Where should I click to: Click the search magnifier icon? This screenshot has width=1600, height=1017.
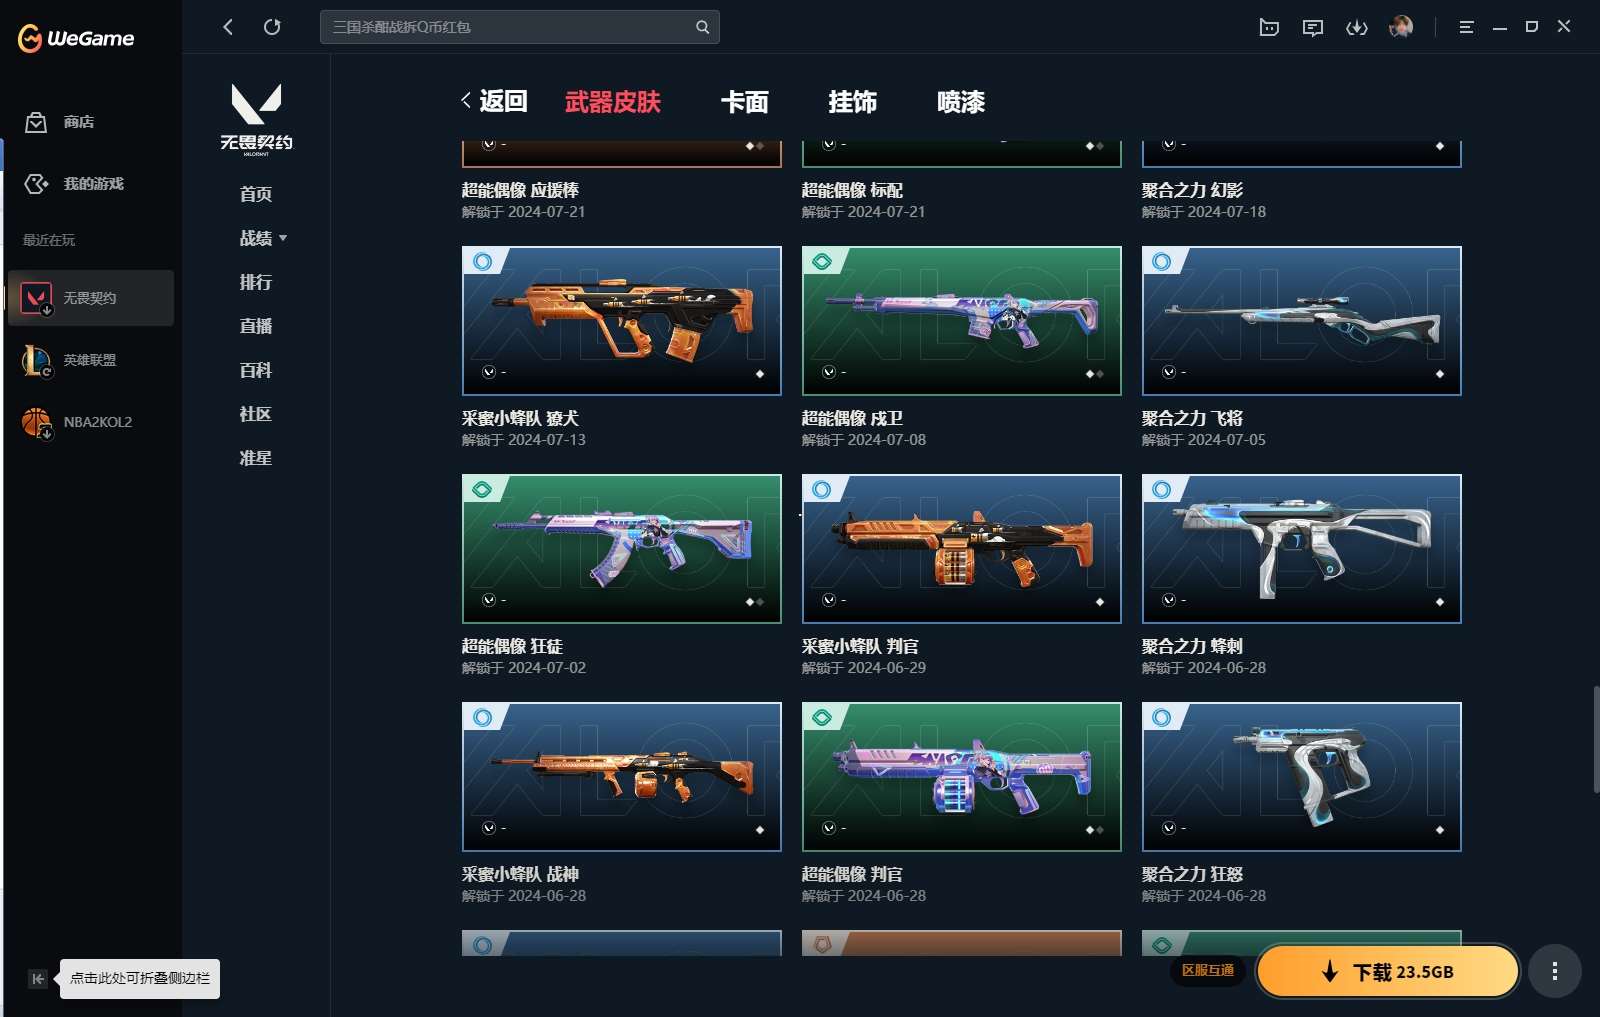coord(702,27)
